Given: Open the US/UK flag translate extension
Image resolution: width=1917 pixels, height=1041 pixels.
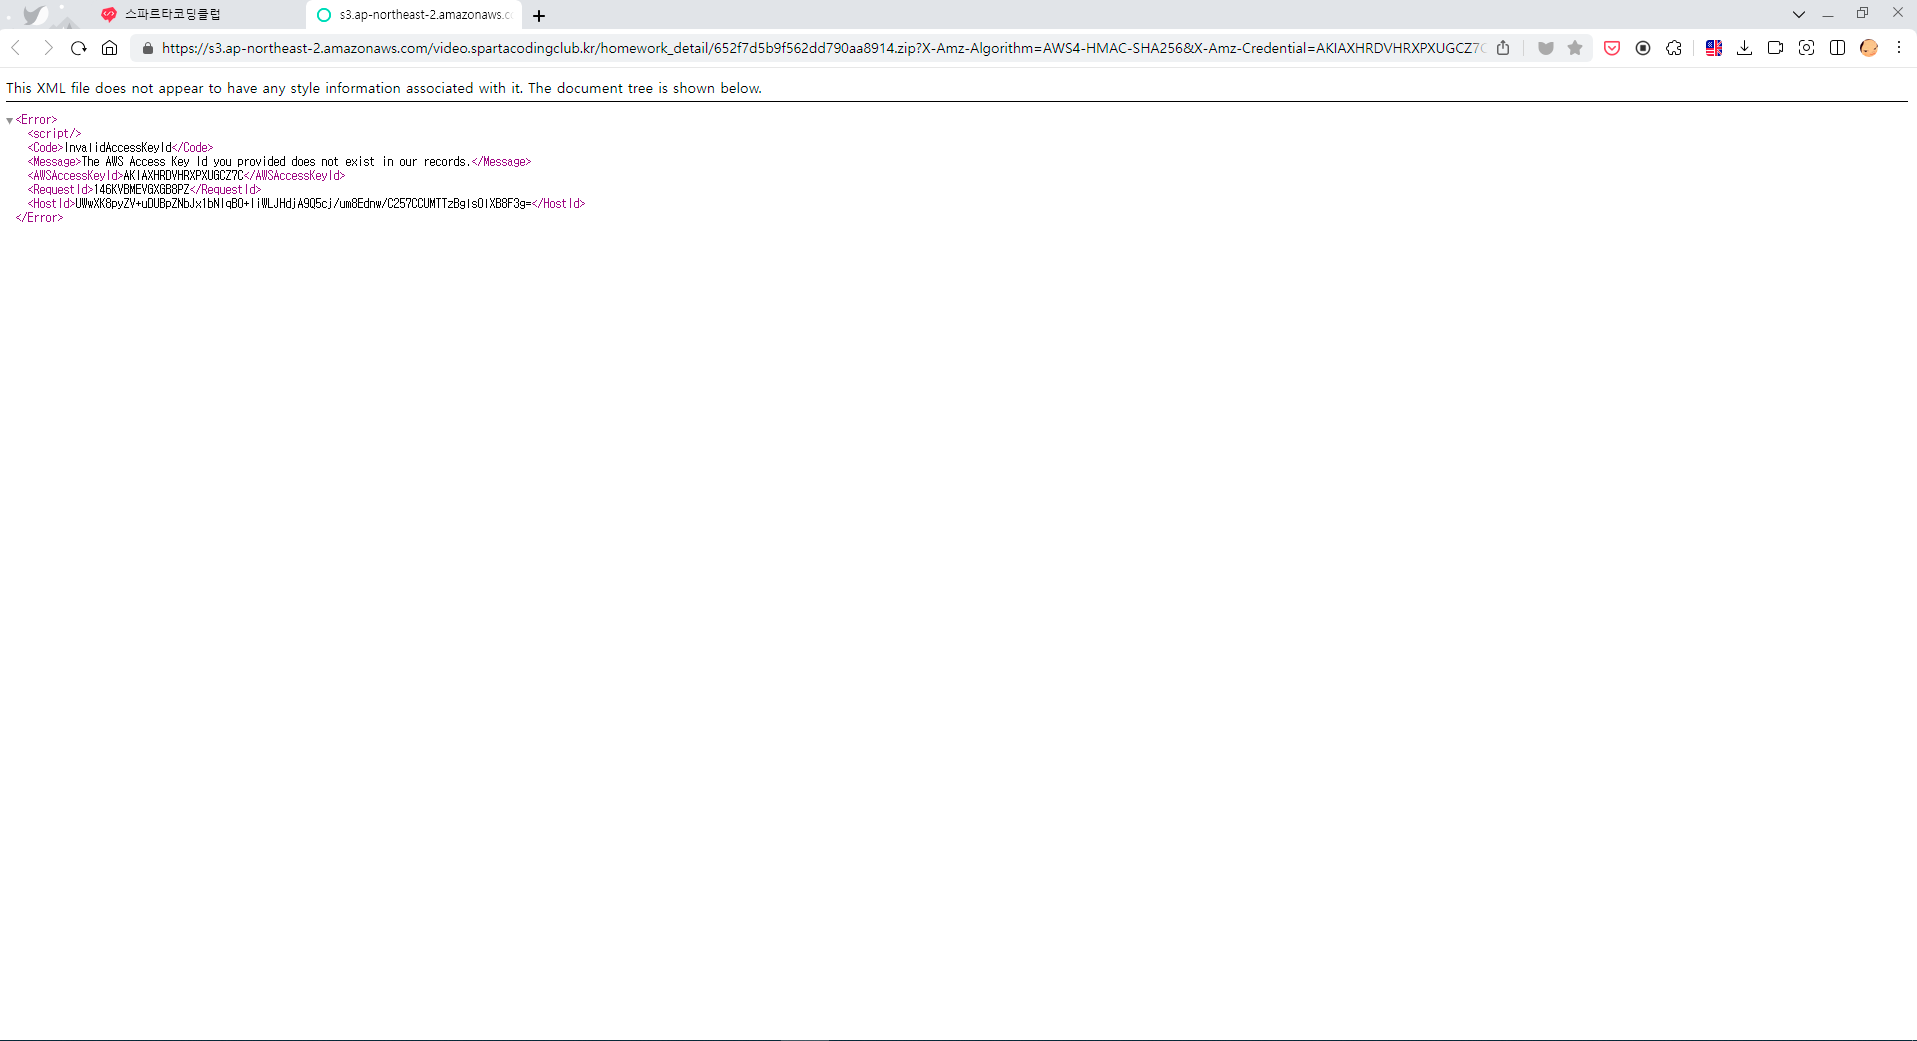Looking at the screenshot, I should click(x=1714, y=48).
